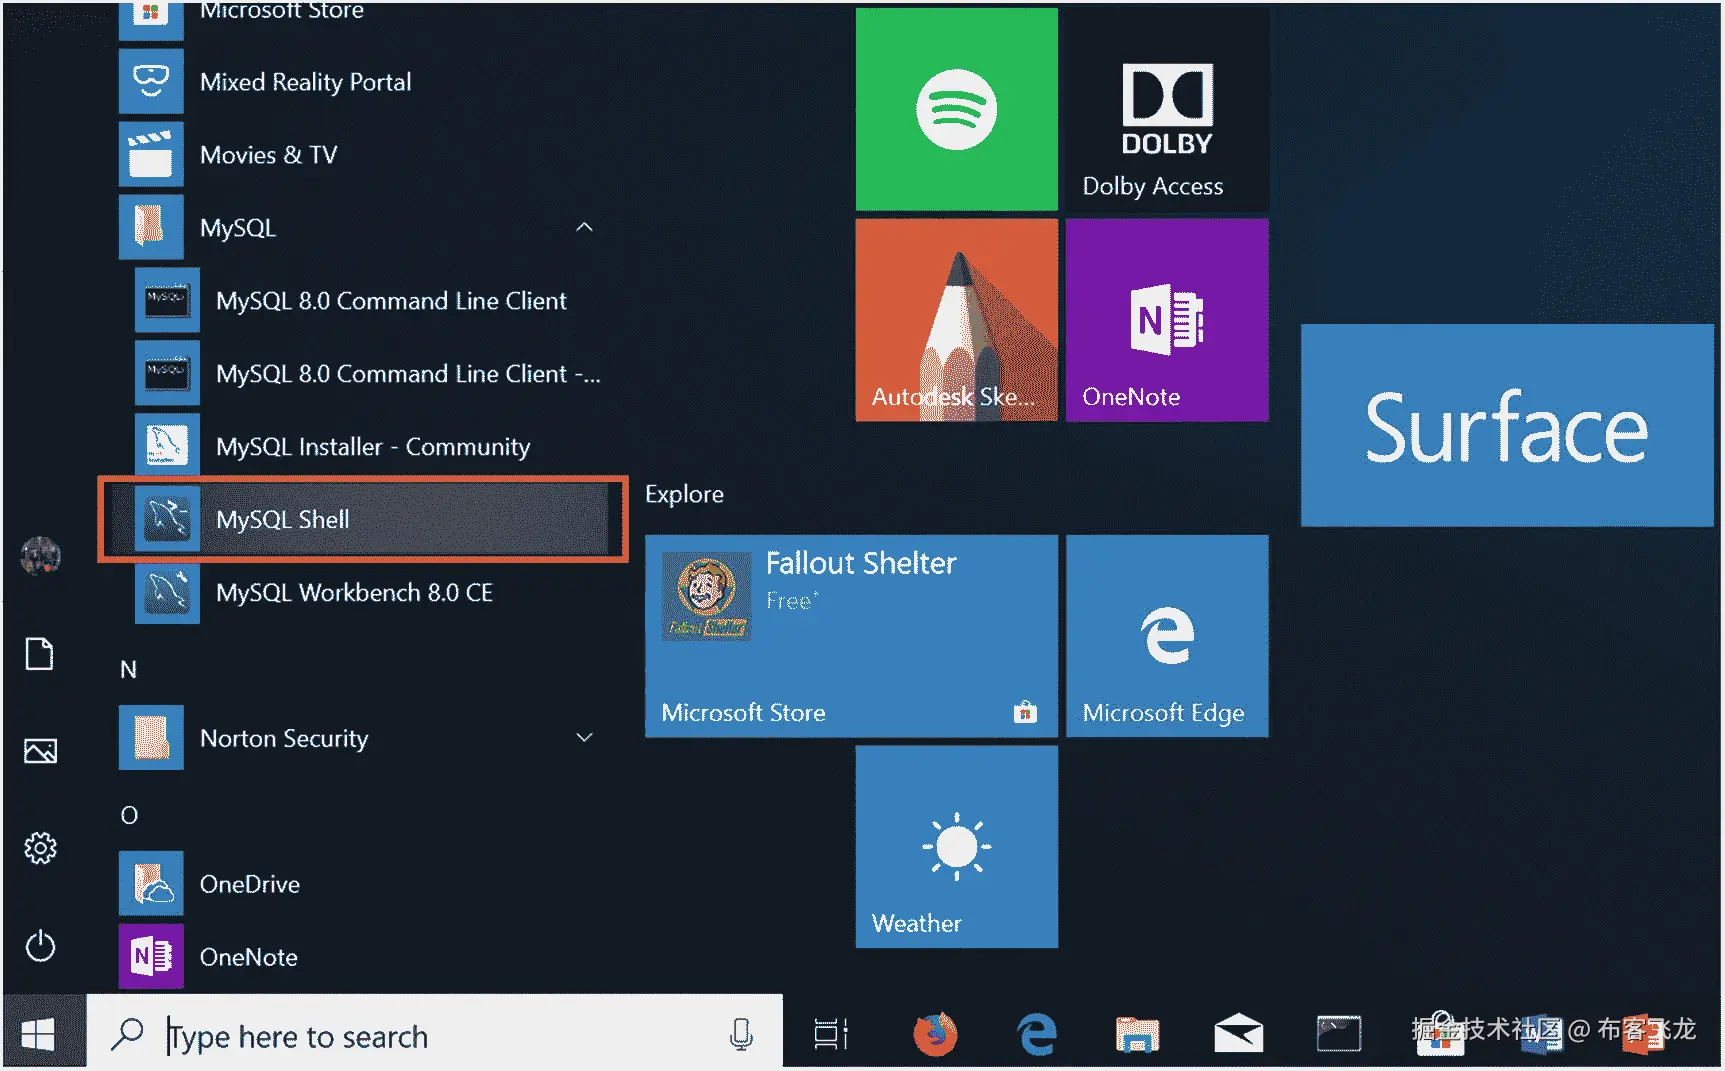
Task: Open the MySQL Shell dolphin icon
Action: click(167, 519)
